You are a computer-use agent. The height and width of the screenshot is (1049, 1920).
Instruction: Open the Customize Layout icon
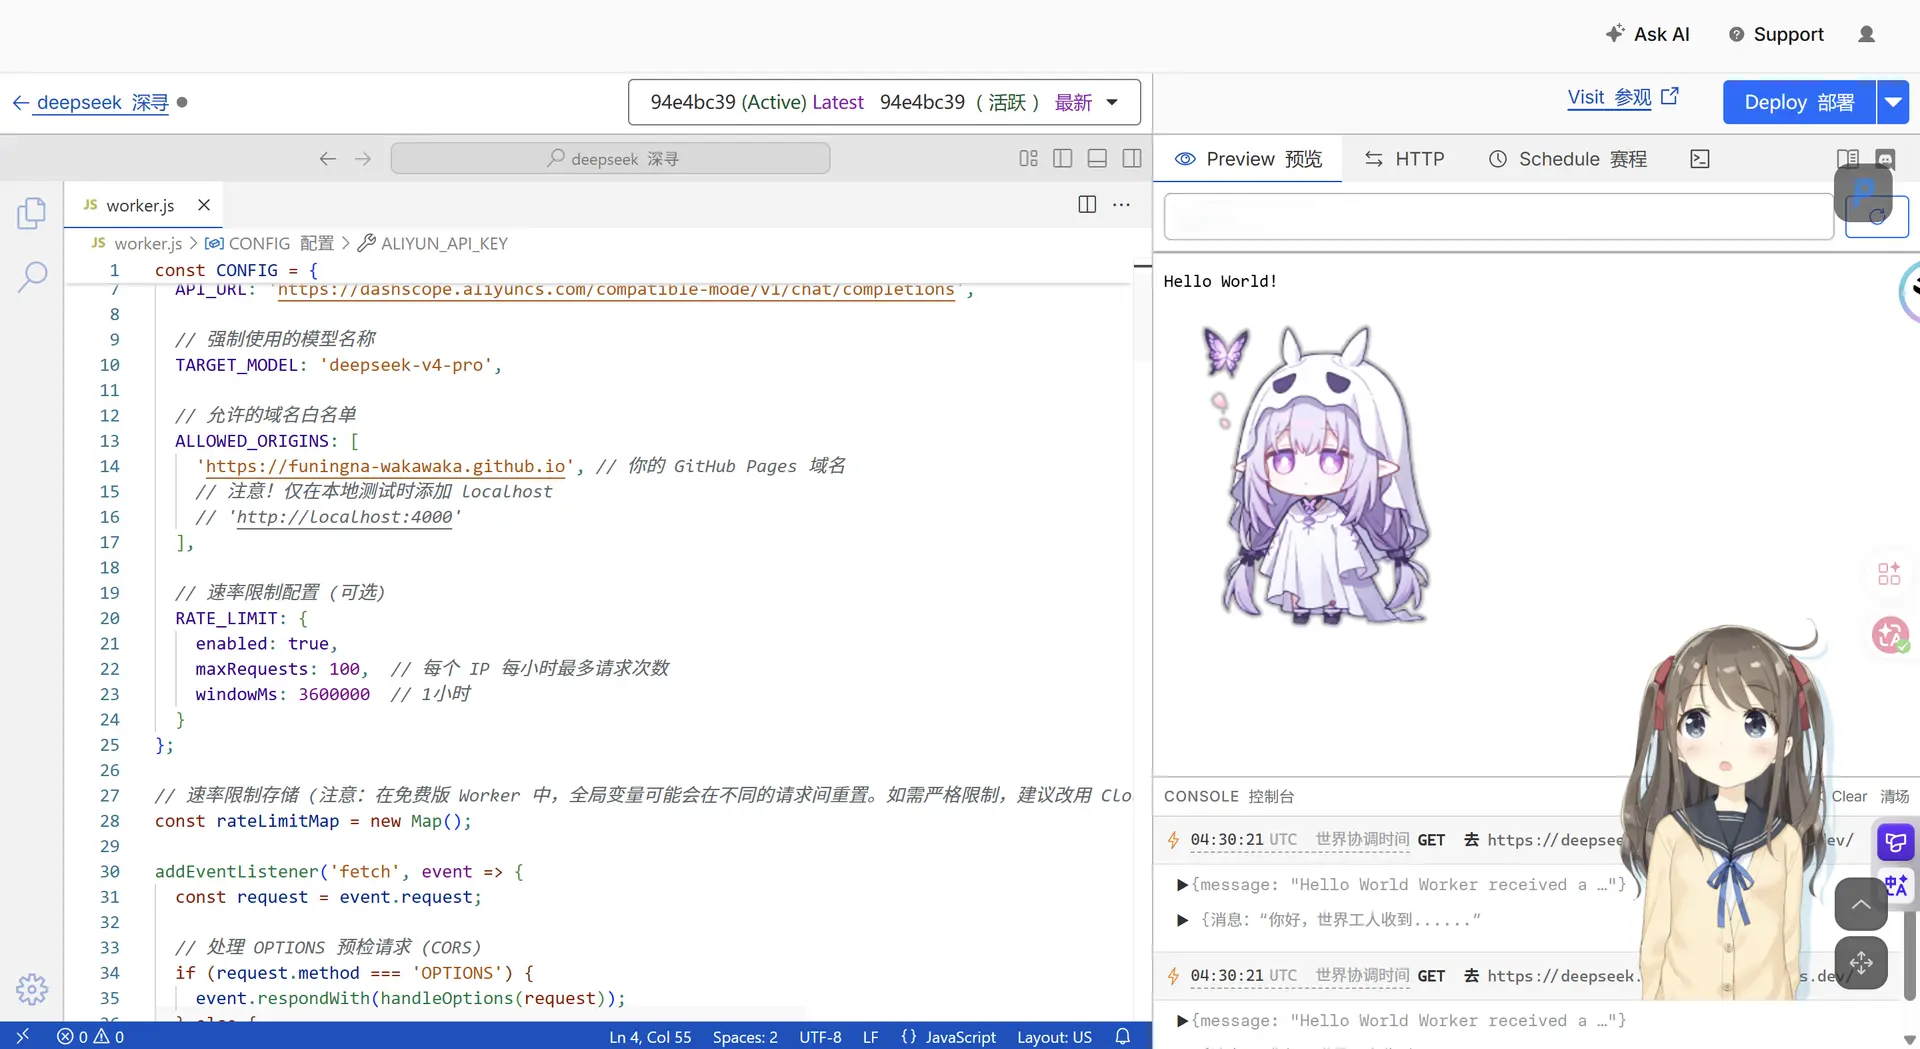pyautogui.click(x=1028, y=158)
